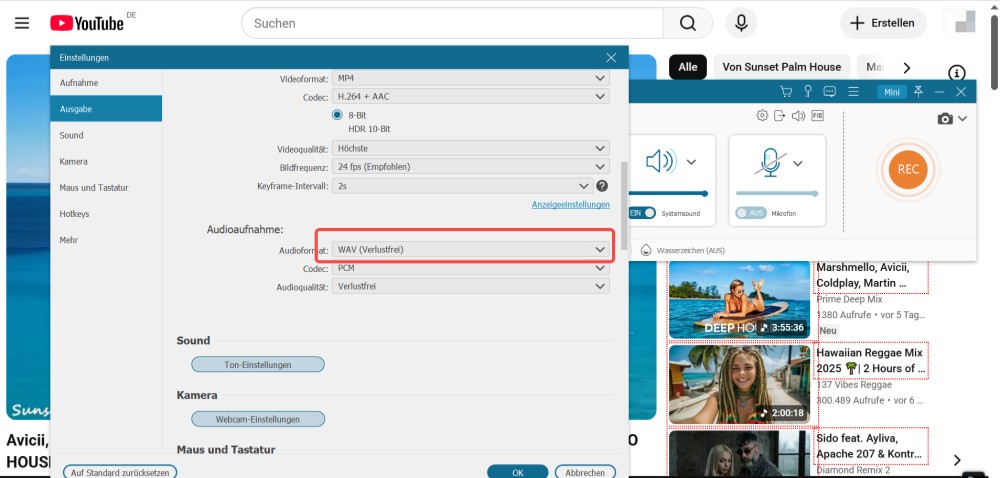Open the YouTube hamburger guide menu
1000x478 pixels.
pyautogui.click(x=22, y=23)
